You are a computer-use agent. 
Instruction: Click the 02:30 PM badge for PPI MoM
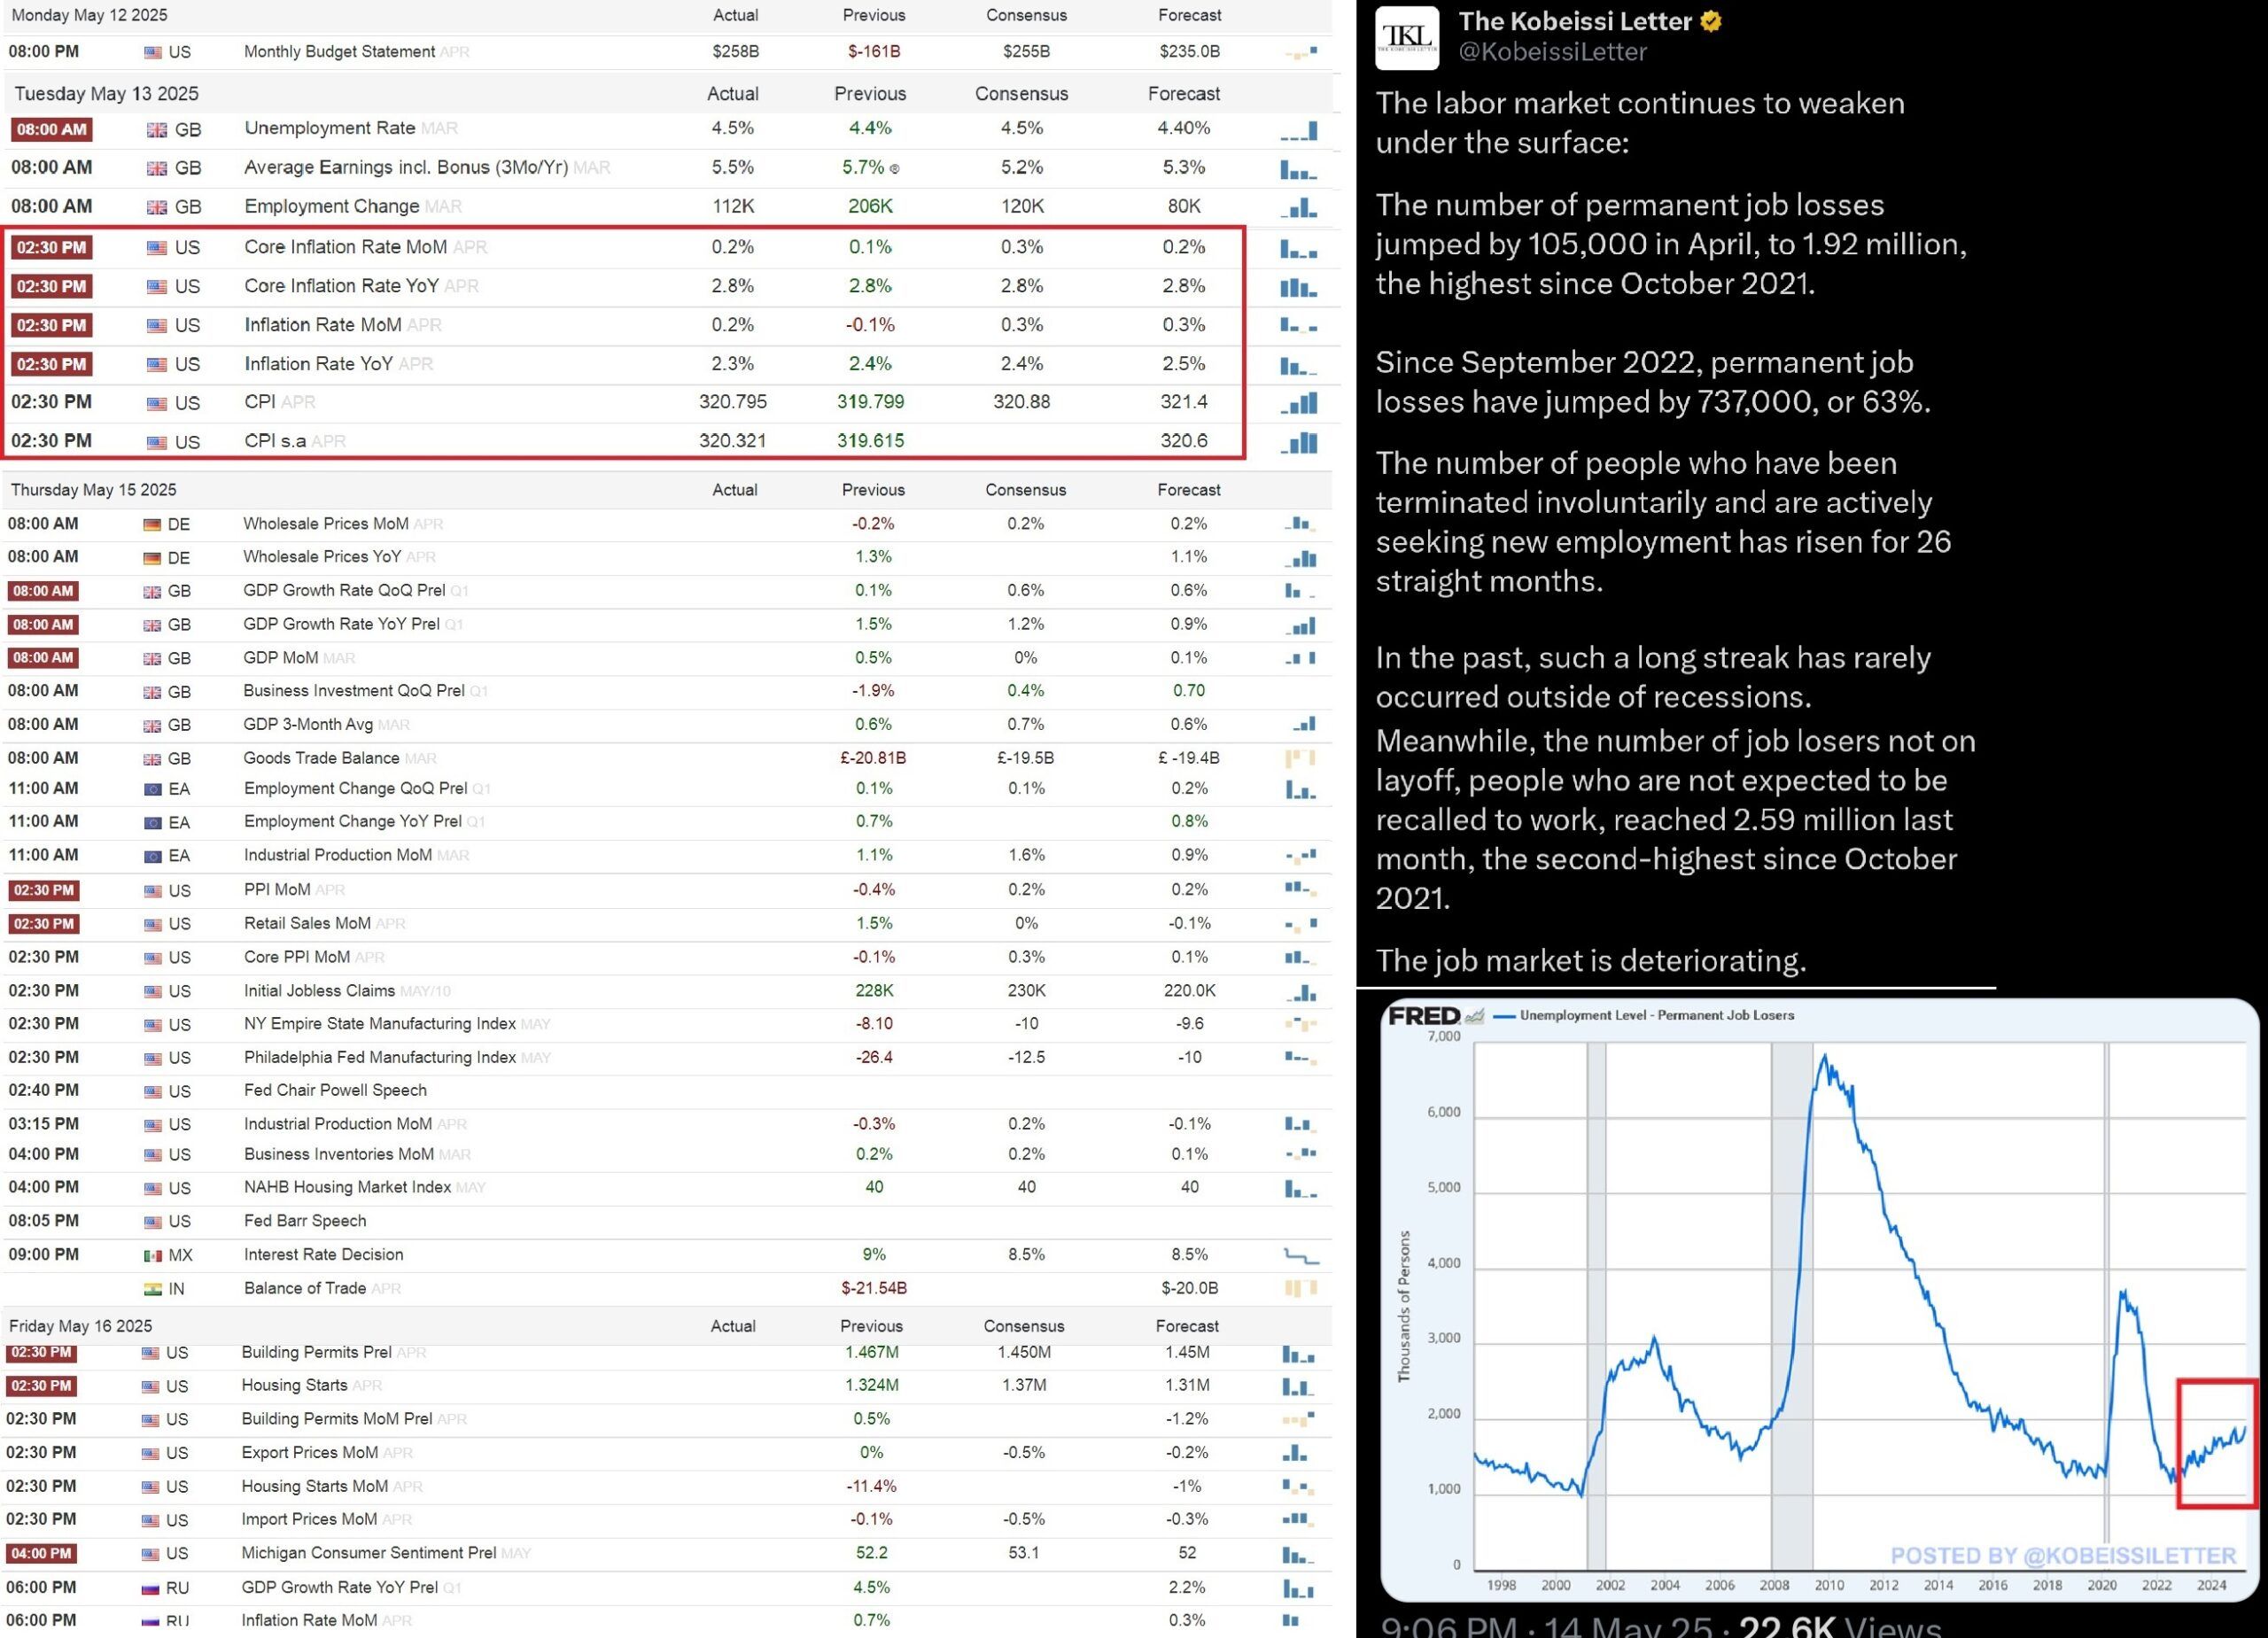43,890
